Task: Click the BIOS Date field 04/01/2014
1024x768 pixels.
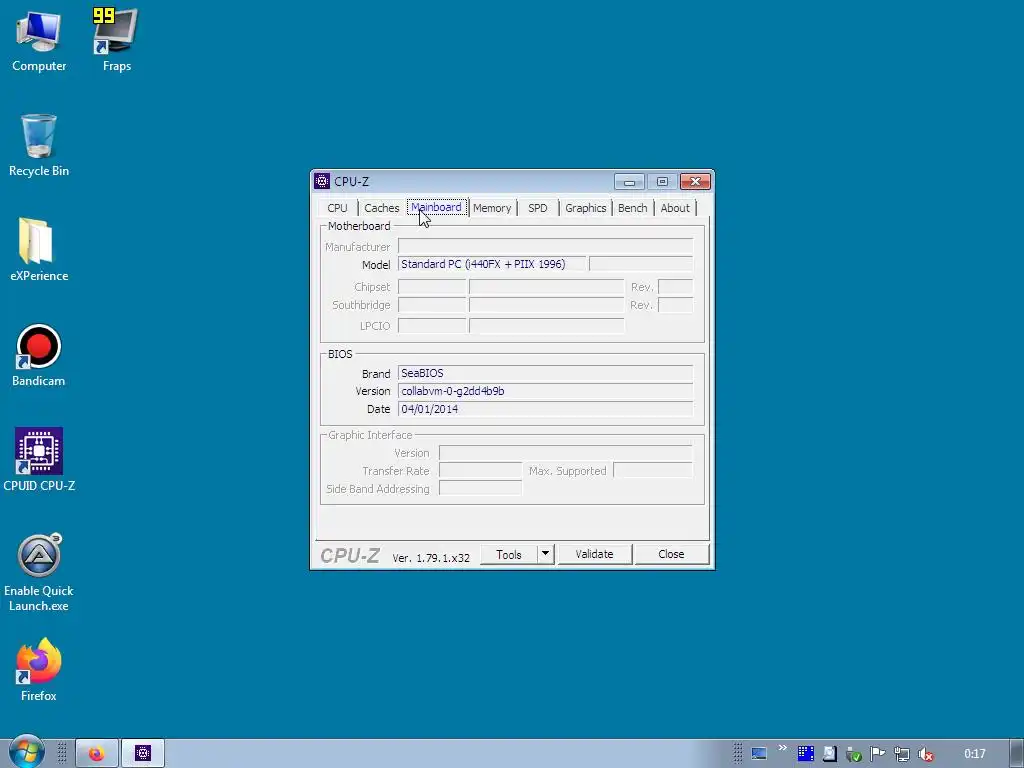Action: pos(545,409)
